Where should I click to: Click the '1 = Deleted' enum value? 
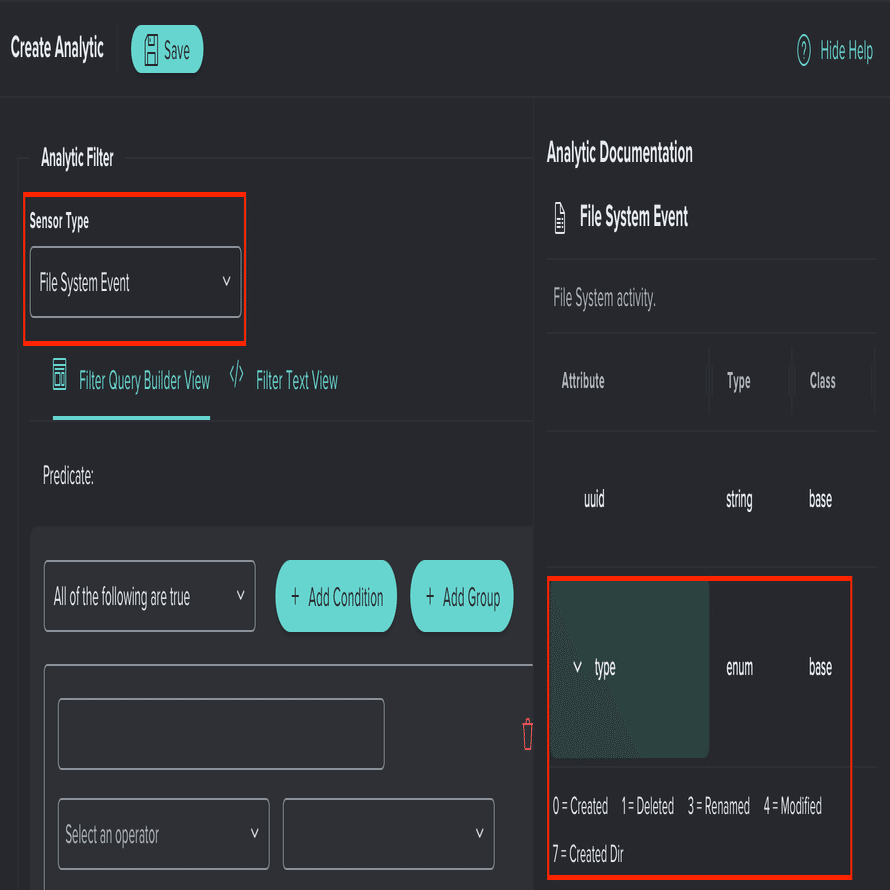pos(648,806)
